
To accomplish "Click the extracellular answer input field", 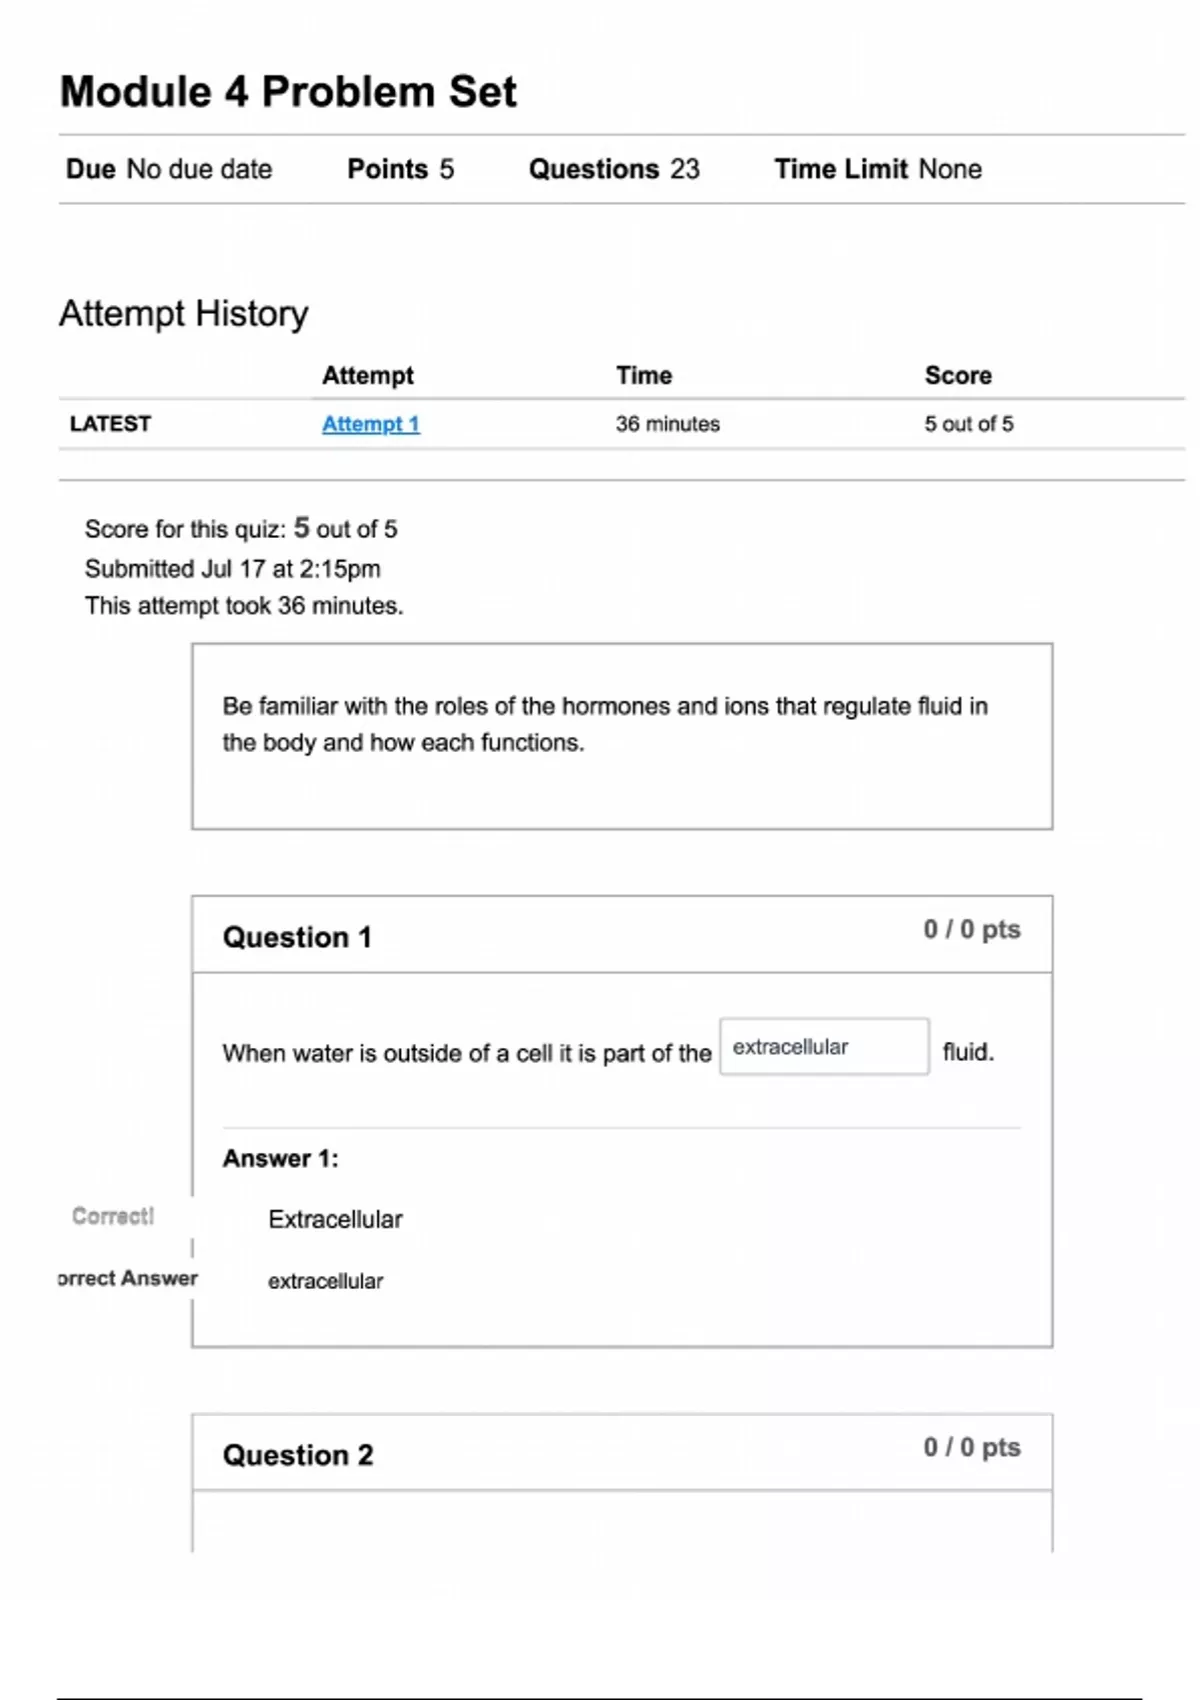I will [x=824, y=1047].
